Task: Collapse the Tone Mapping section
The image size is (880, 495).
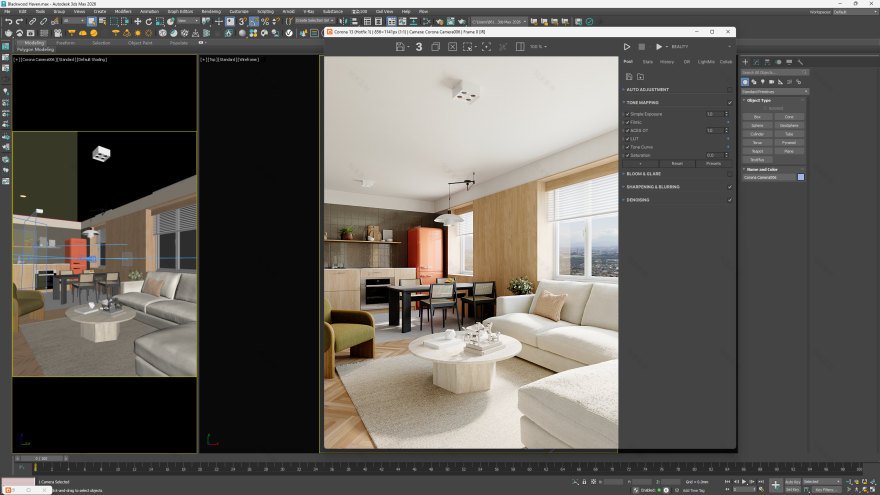Action: click(x=624, y=103)
